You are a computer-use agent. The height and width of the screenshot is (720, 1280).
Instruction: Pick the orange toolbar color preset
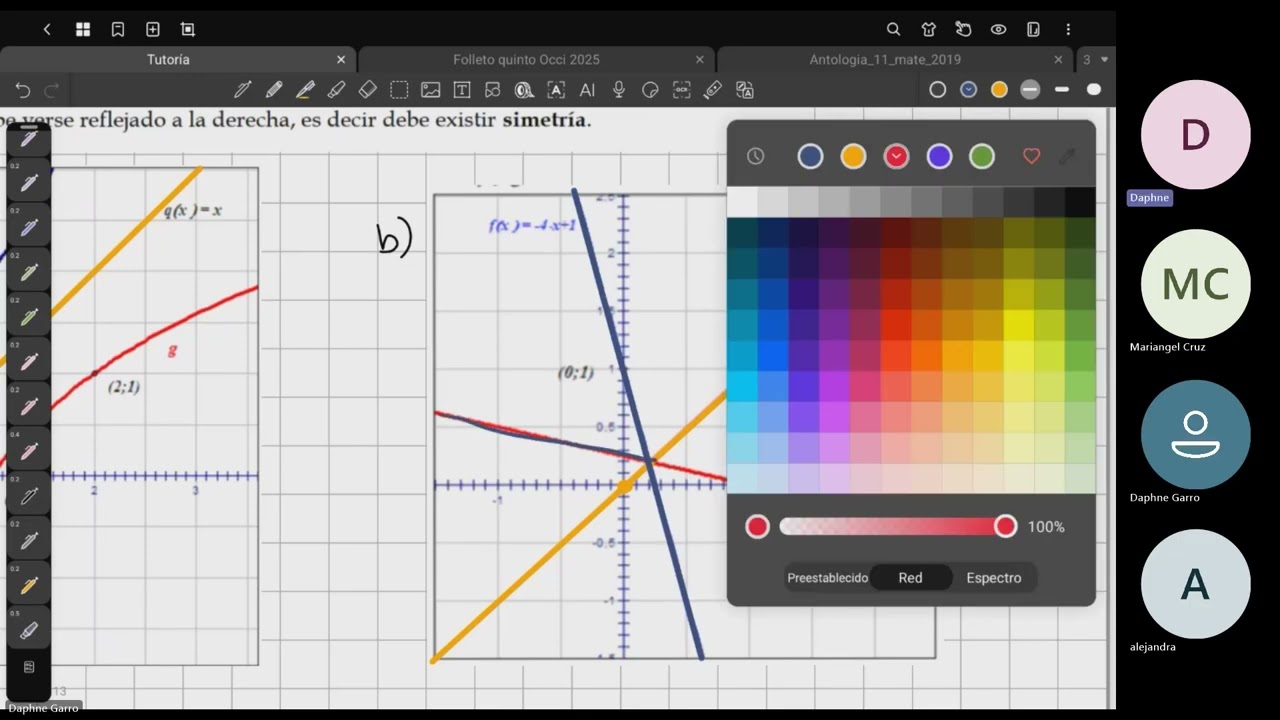click(999, 90)
